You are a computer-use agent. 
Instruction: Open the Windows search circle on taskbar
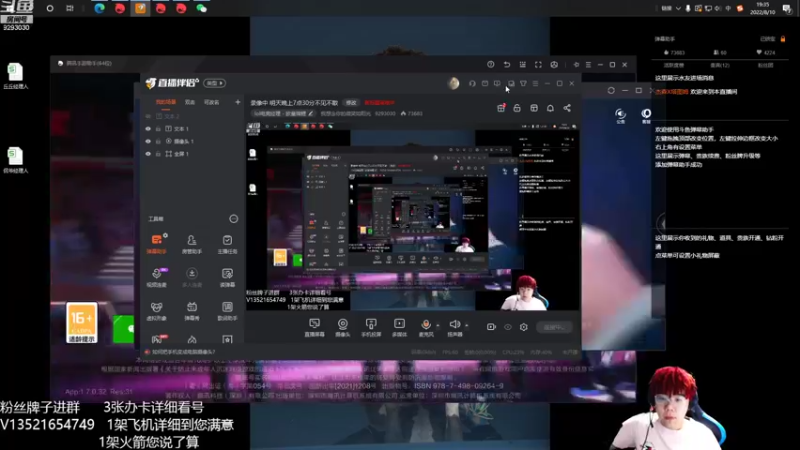50,8
